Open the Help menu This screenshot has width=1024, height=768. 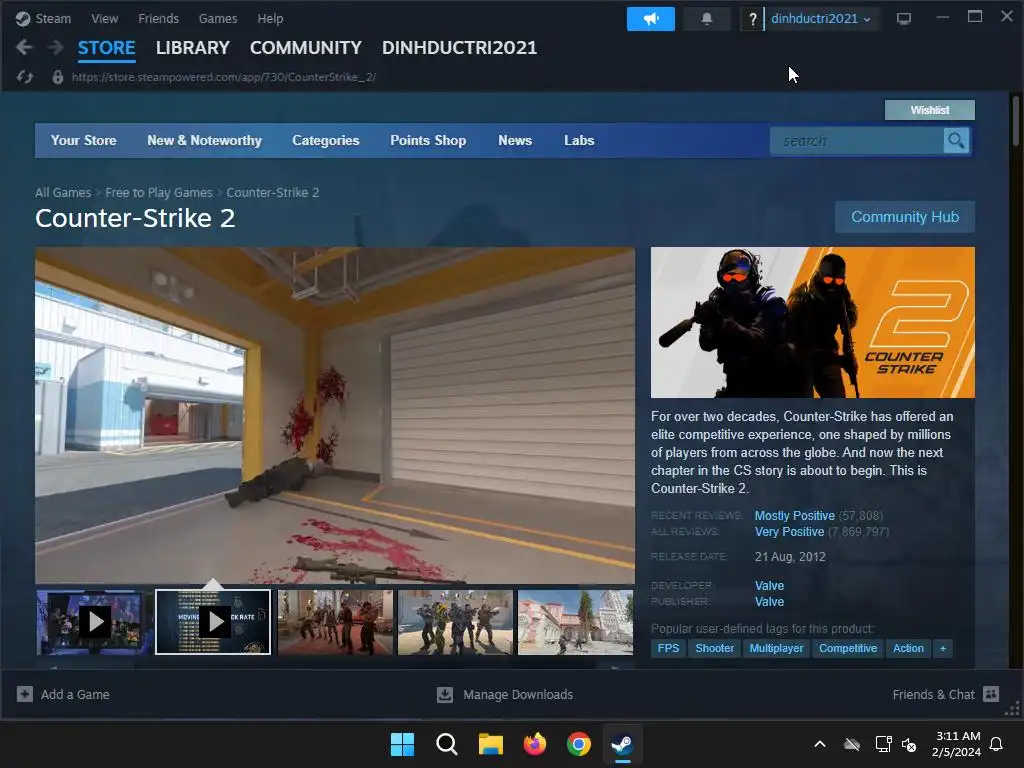[x=270, y=19]
